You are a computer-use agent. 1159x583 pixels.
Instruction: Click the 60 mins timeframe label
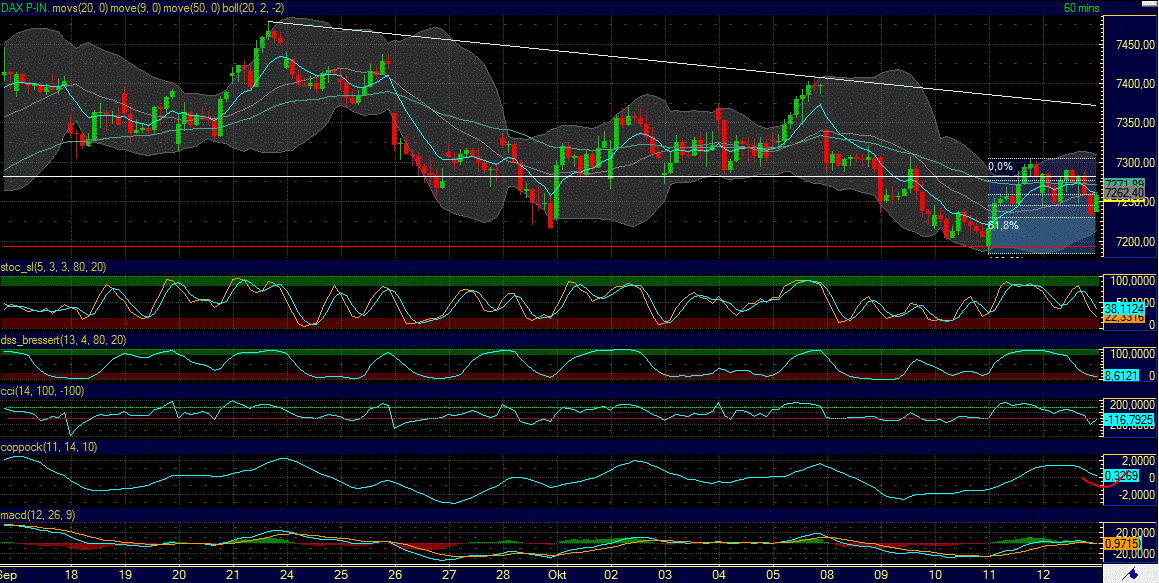tap(1080, 7)
